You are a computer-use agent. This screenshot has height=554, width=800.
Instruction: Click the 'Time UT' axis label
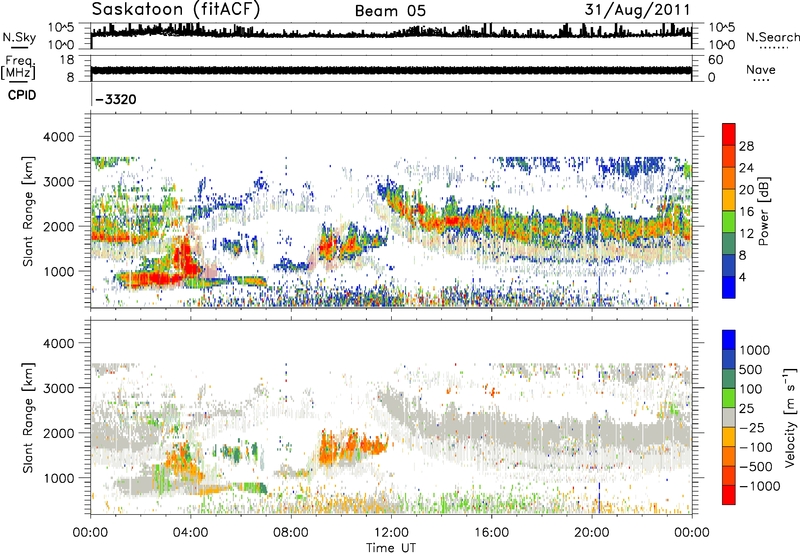pyautogui.click(x=391, y=548)
